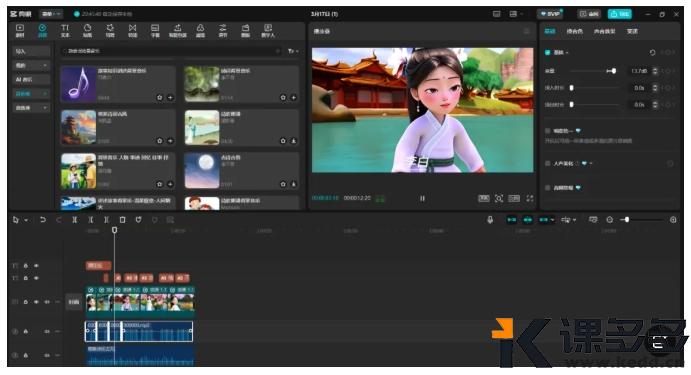This screenshot has width=691, height=375.
Task: Open the Stickers tab
Action: coord(87,30)
